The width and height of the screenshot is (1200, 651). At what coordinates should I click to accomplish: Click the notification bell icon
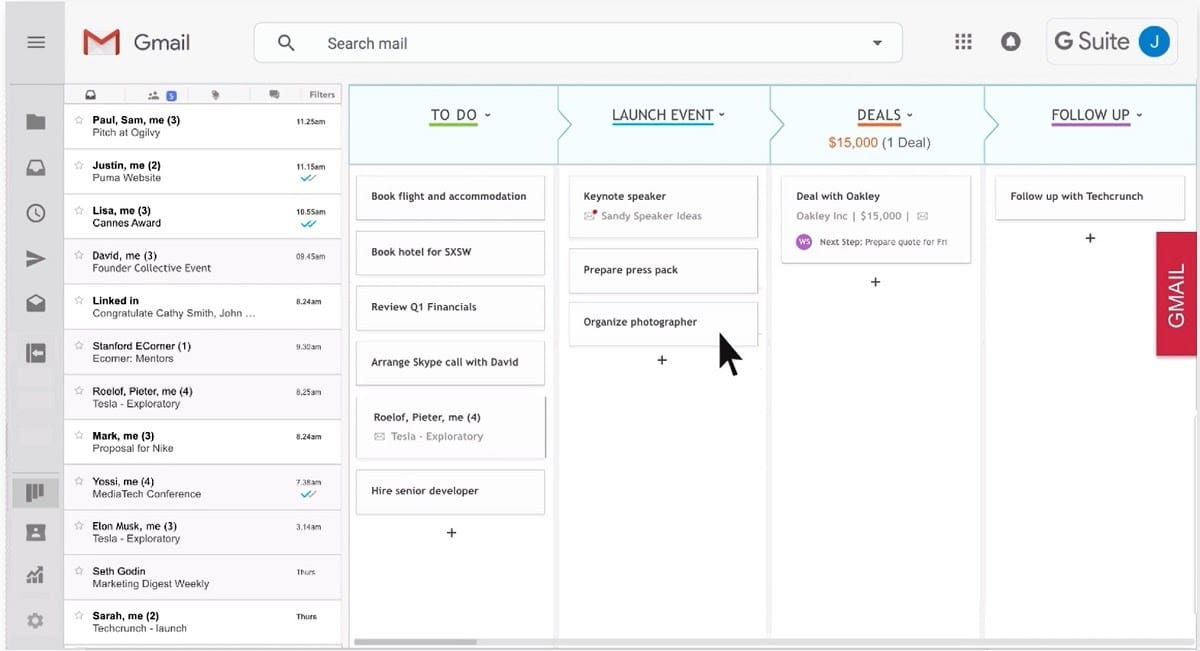1010,41
